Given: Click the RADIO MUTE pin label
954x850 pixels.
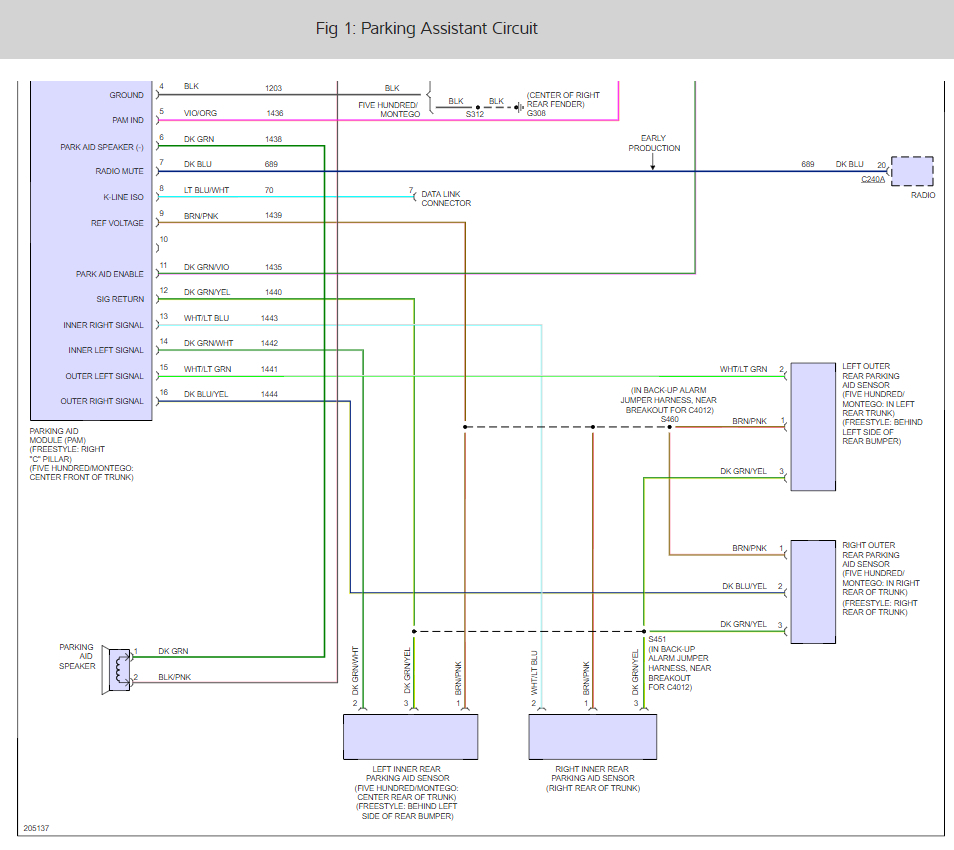Looking at the screenshot, I should click(119, 171).
